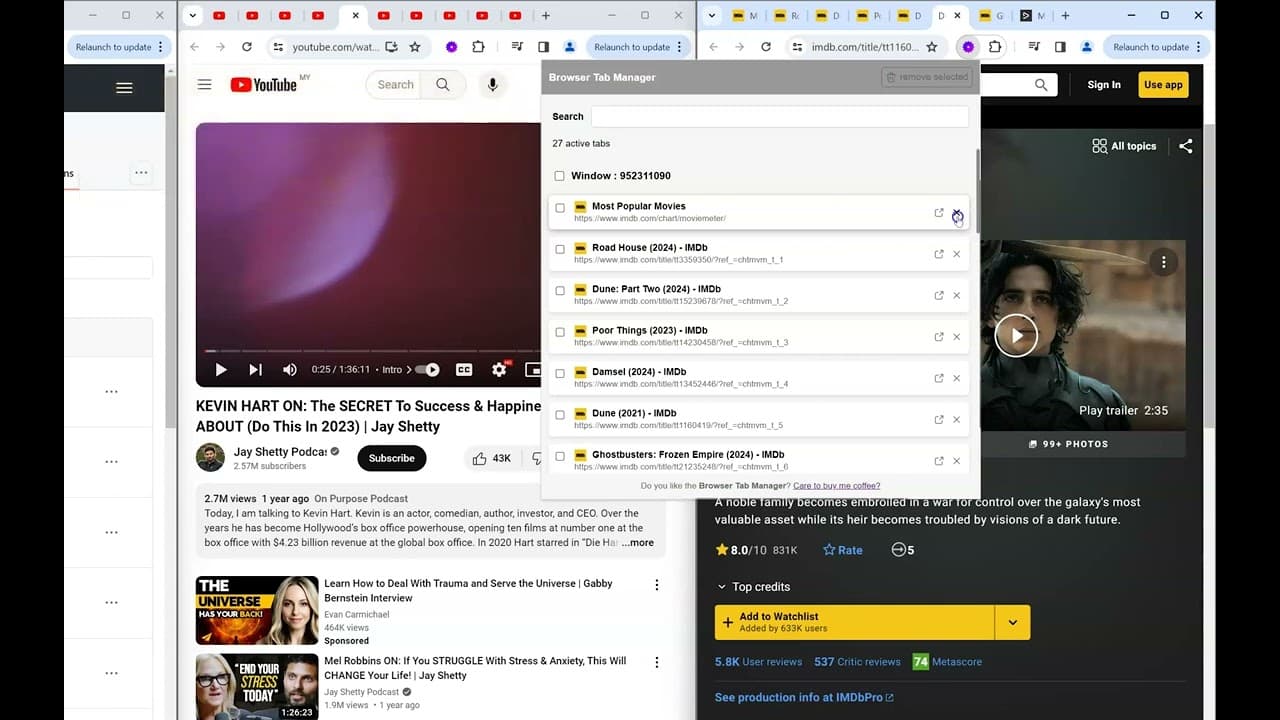This screenshot has height=720, width=1280.
Task: Tick the Dune: Part Two (2024) checkbox
Action: [560, 290]
